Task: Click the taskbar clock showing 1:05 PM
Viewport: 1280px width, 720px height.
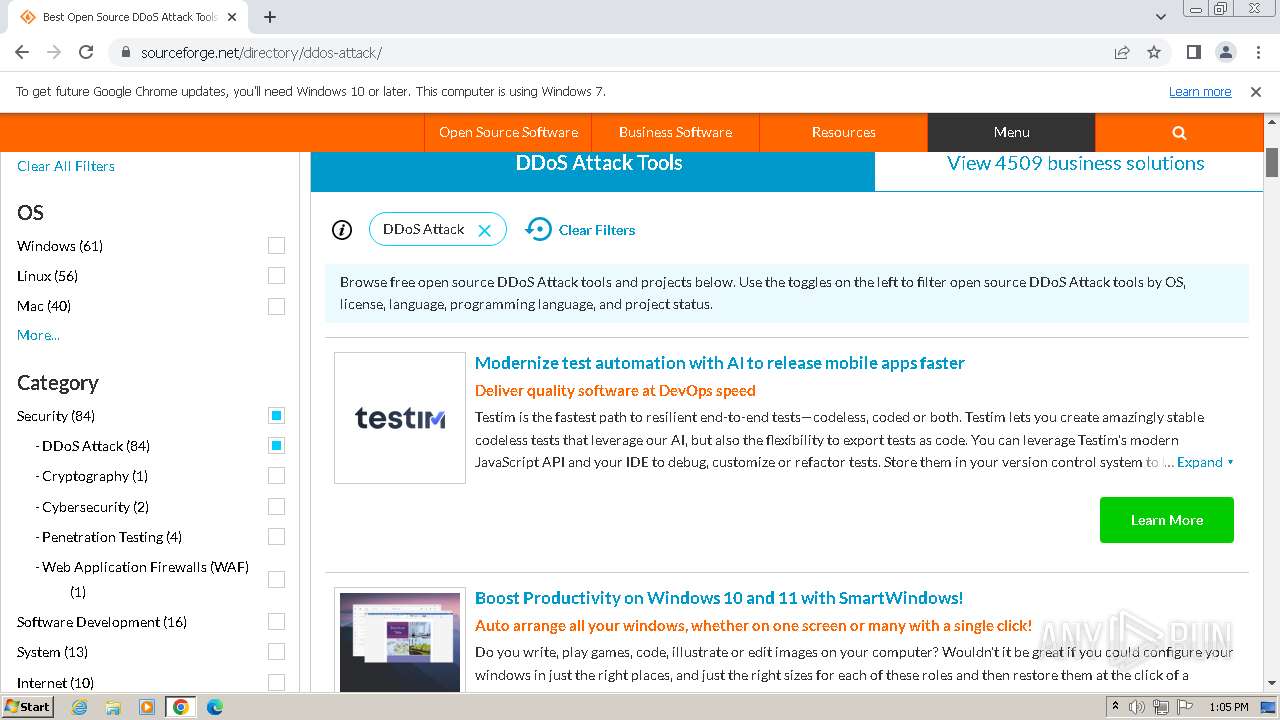Action: [x=1228, y=707]
